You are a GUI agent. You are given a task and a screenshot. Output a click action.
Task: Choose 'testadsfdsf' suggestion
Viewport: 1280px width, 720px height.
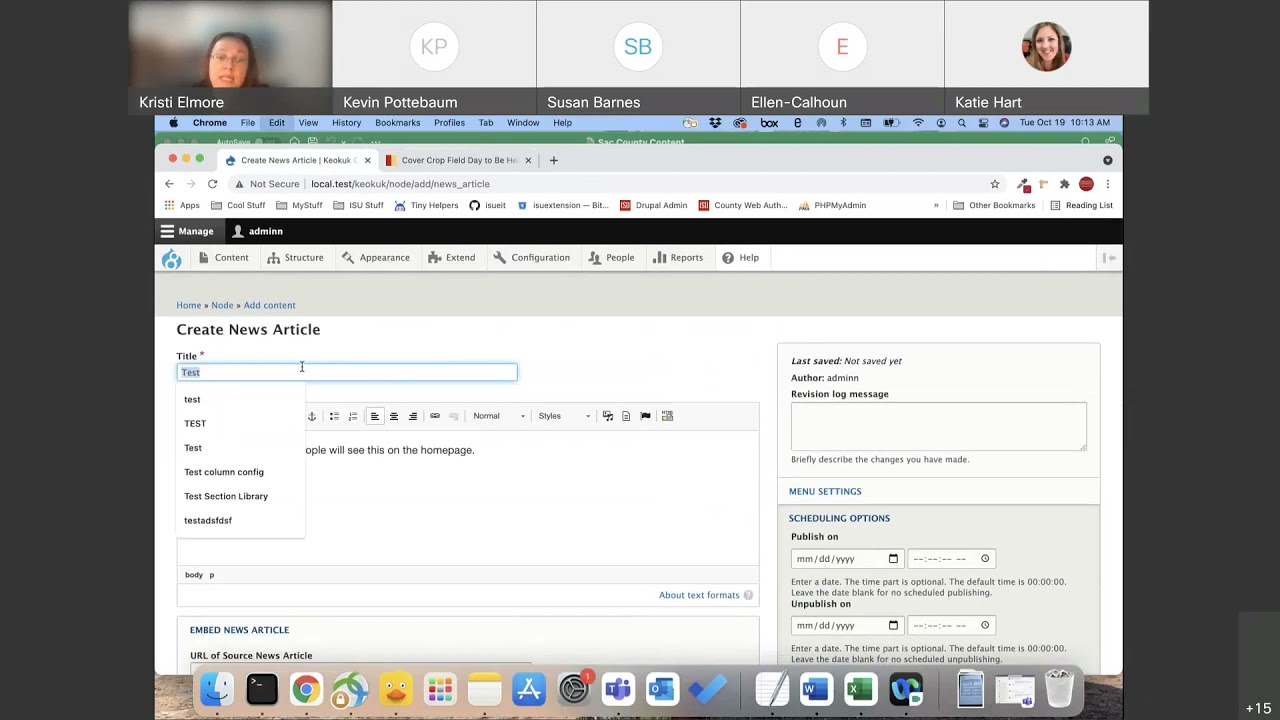pyautogui.click(x=208, y=520)
